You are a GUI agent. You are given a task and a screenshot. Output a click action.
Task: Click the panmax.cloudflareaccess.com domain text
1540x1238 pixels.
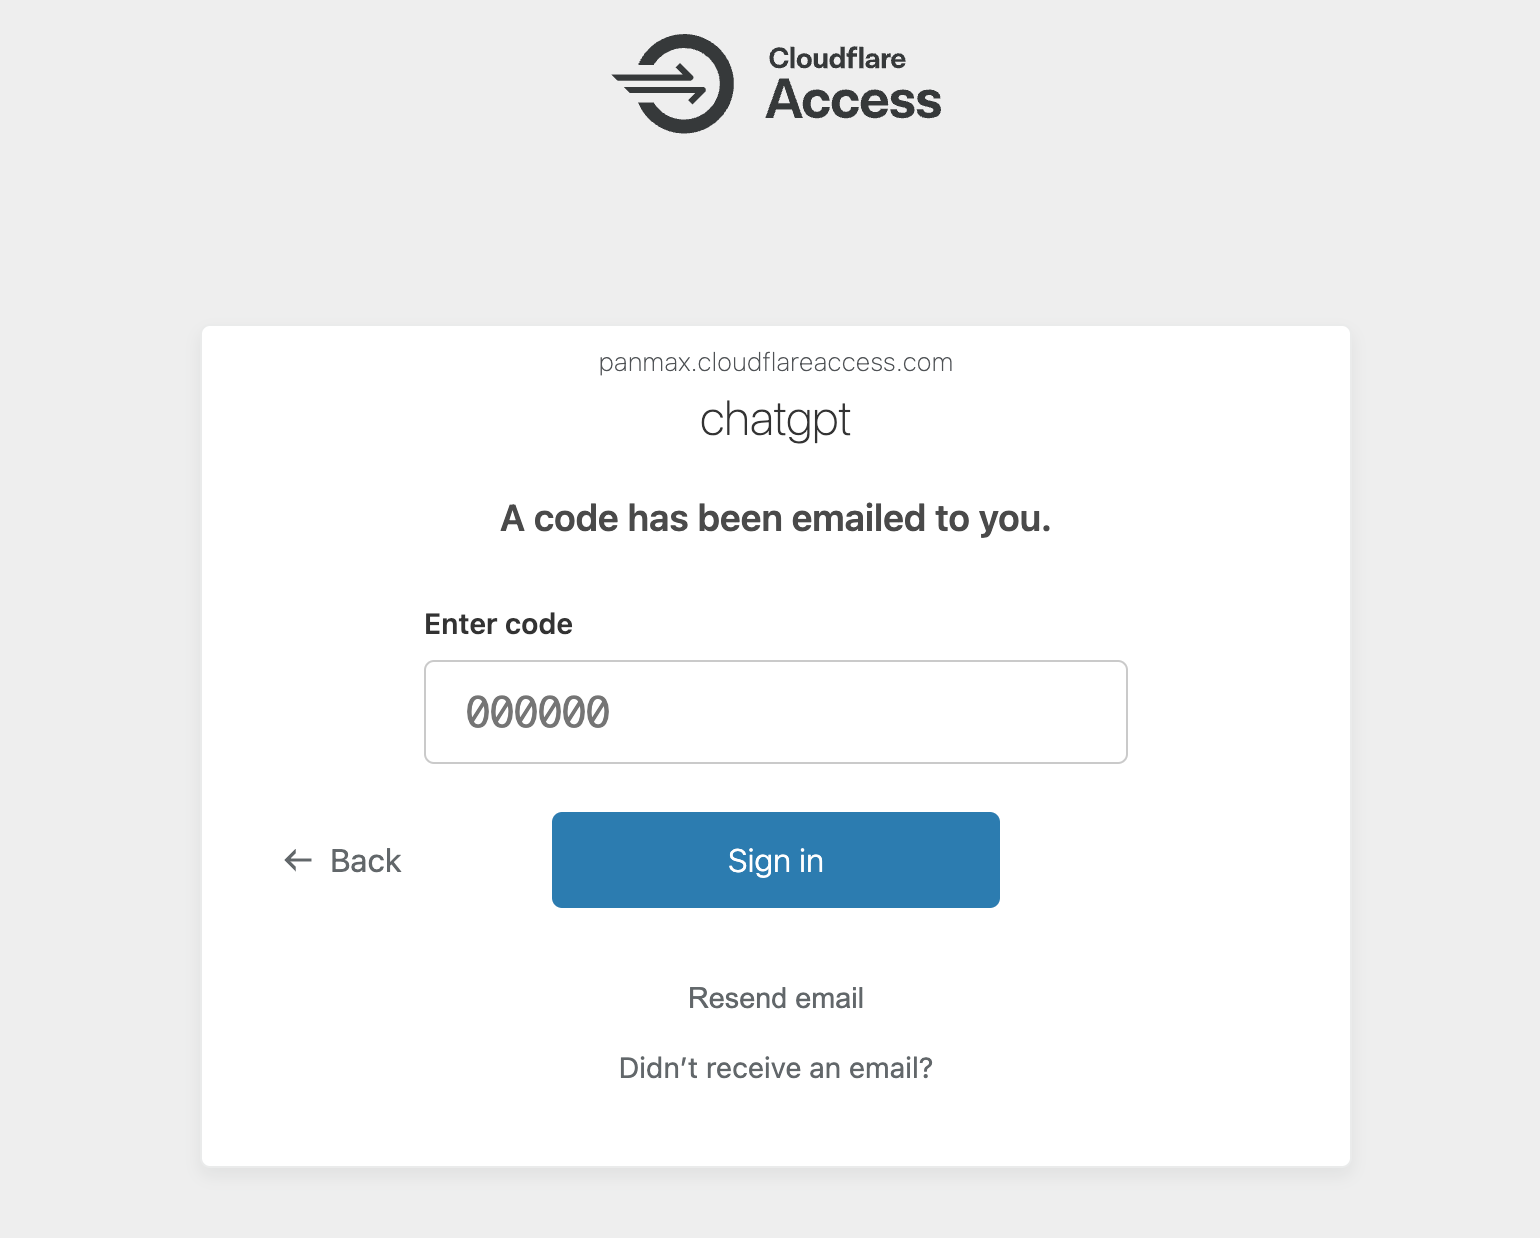click(x=775, y=362)
